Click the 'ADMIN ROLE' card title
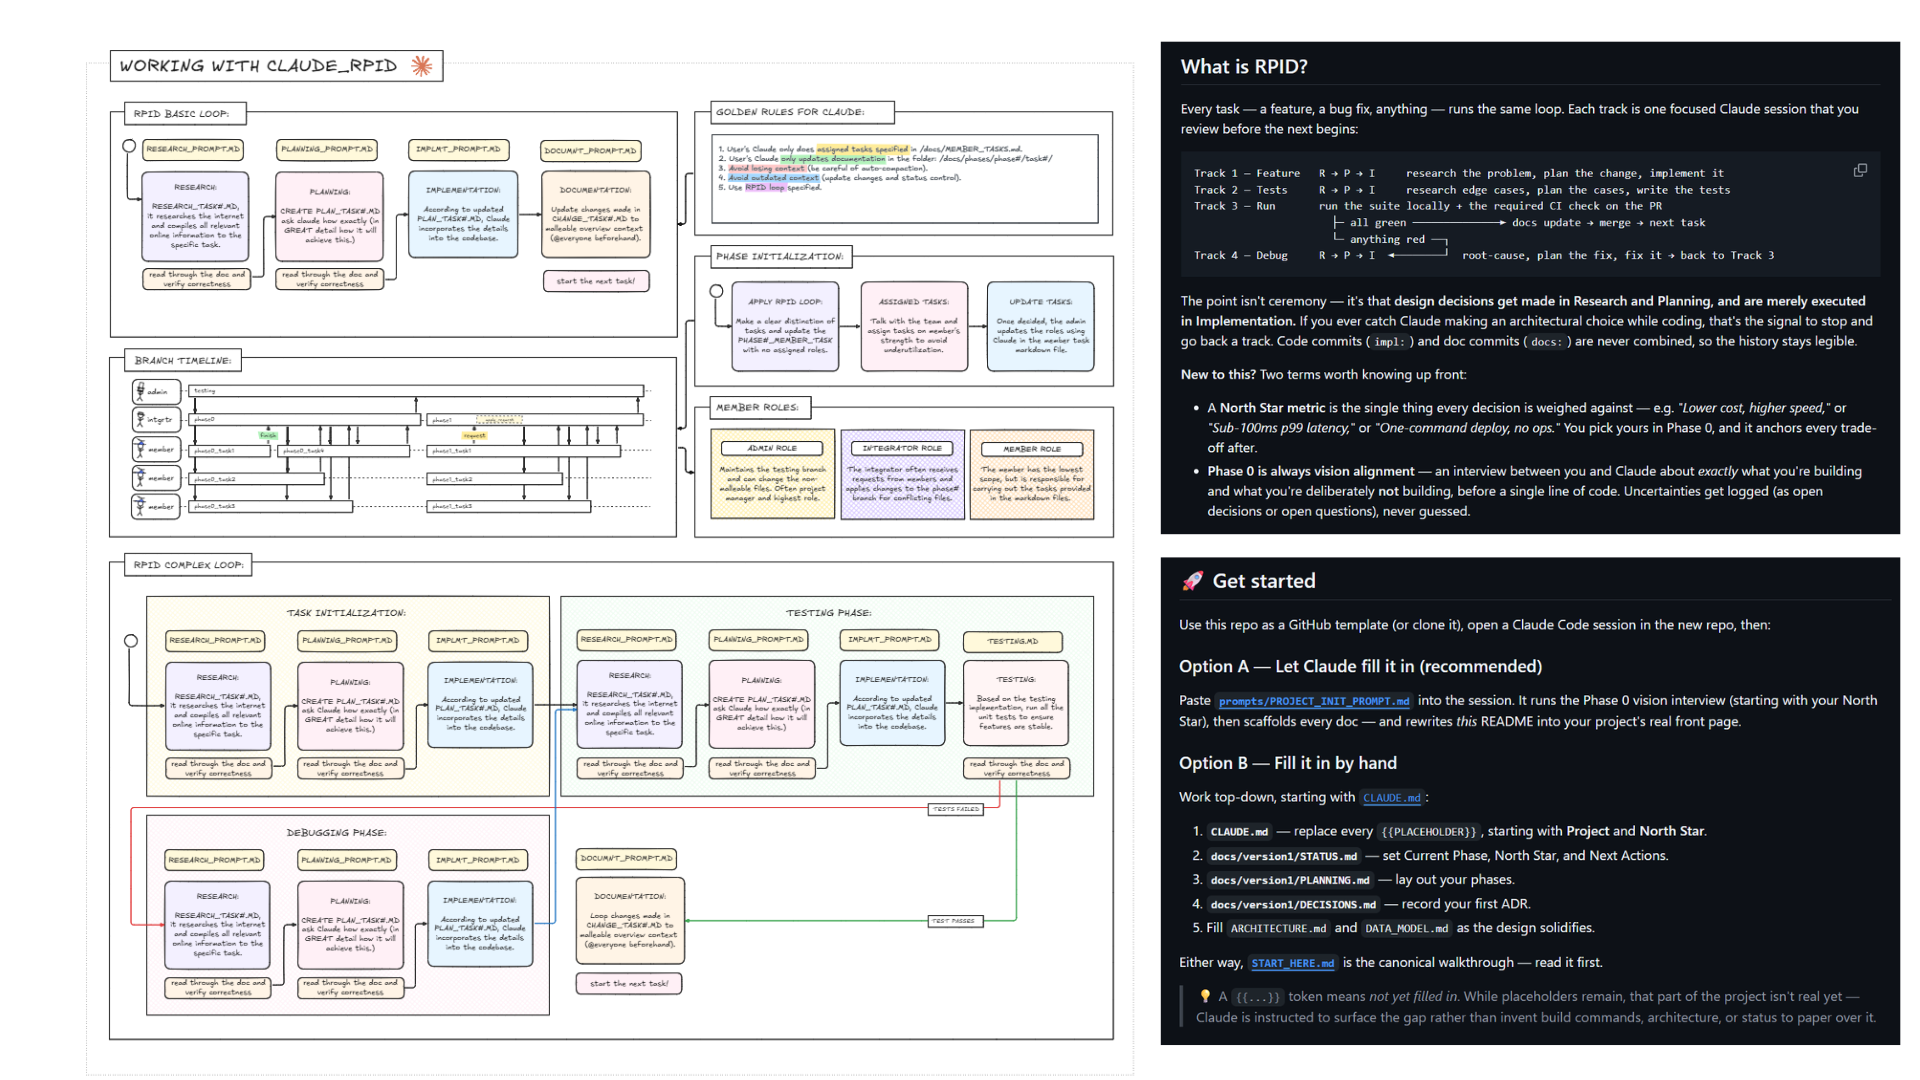Viewport: 1920px width, 1080px height. 772,449
